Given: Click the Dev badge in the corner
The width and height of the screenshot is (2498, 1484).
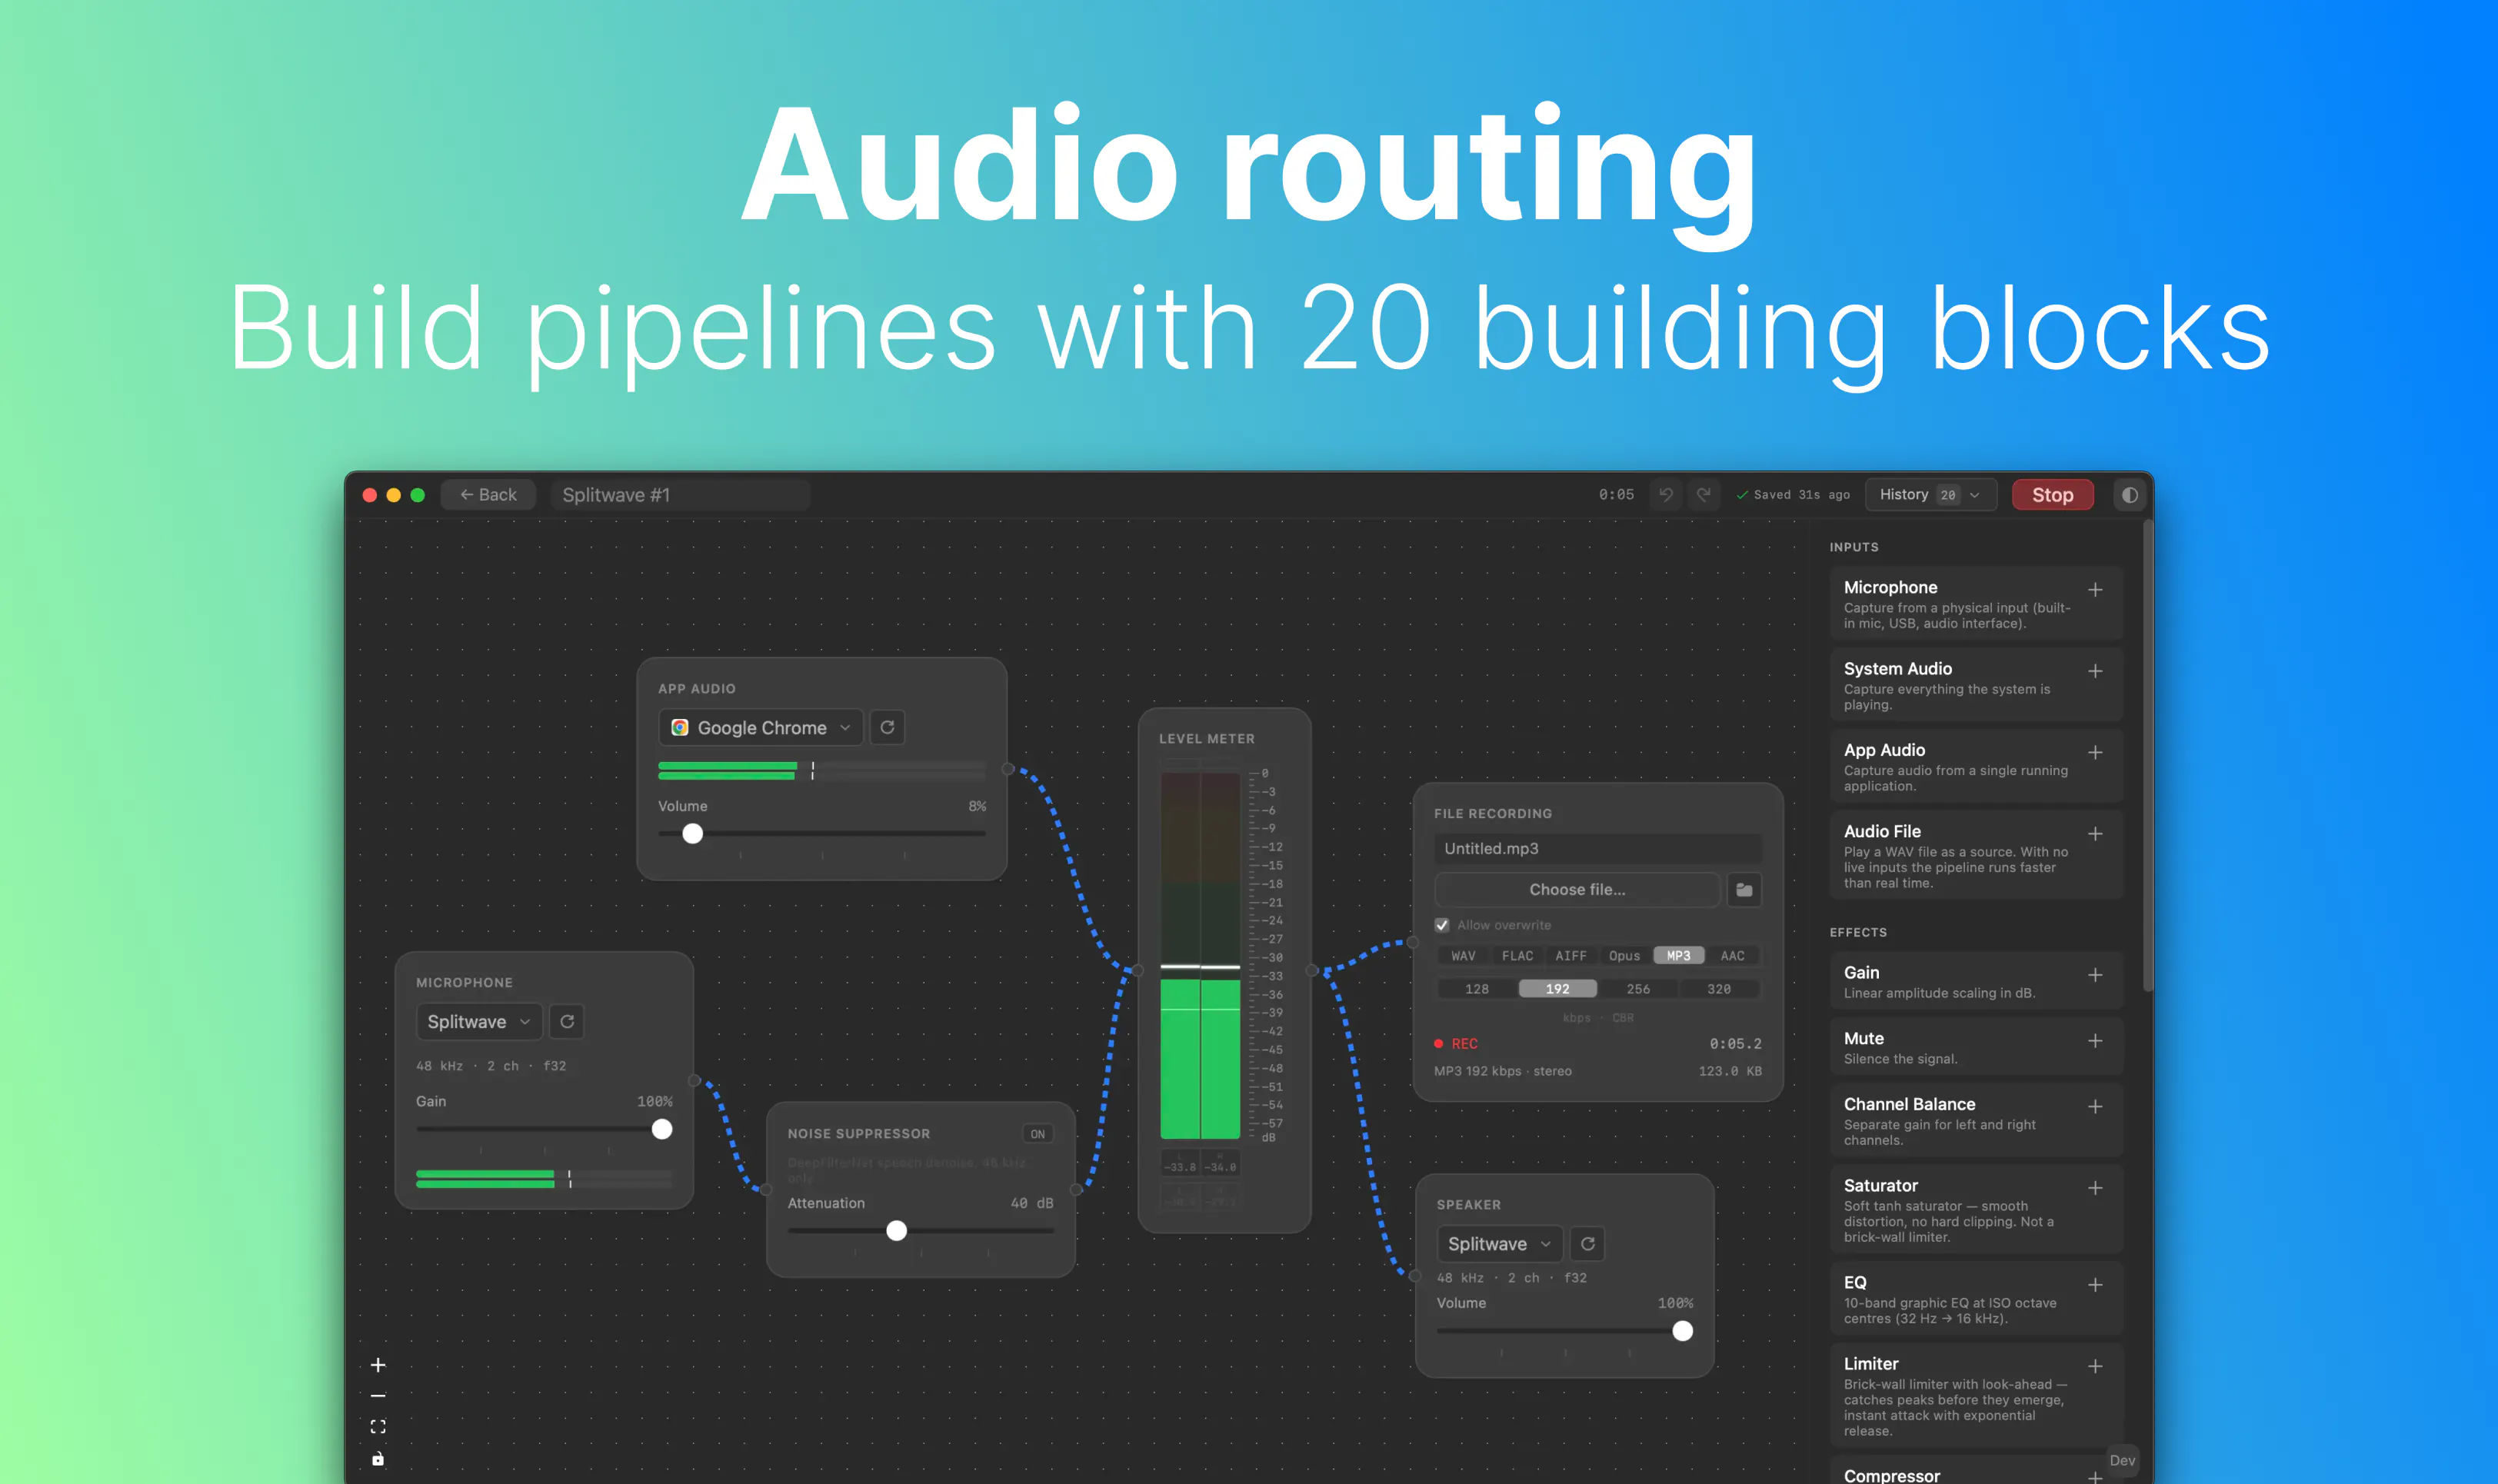Looking at the screenshot, I should pos(2122,1461).
